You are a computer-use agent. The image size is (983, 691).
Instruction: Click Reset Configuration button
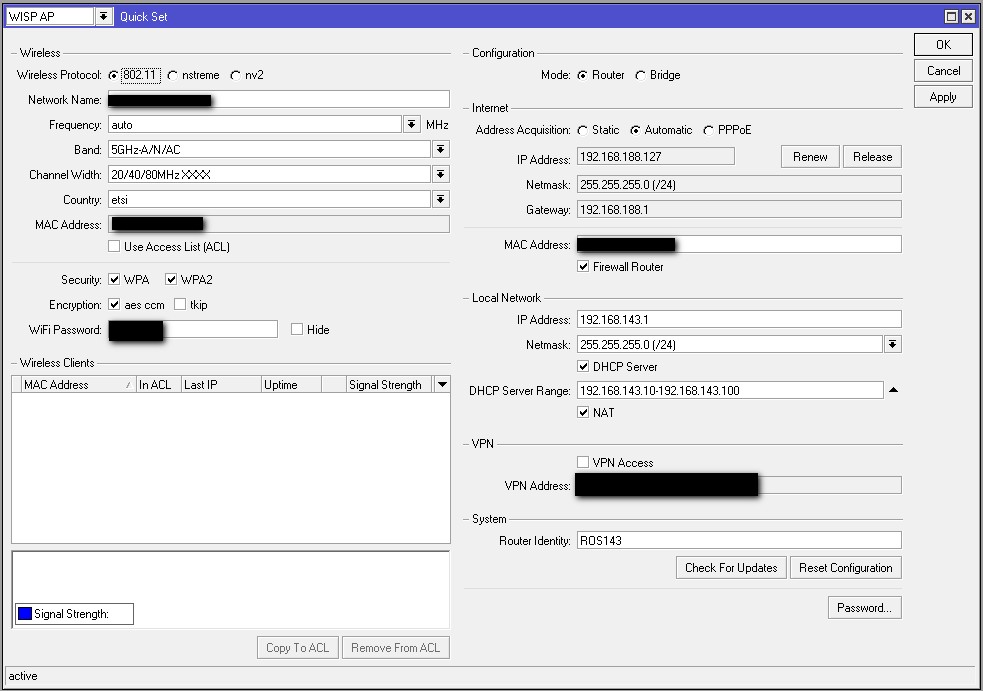click(846, 567)
